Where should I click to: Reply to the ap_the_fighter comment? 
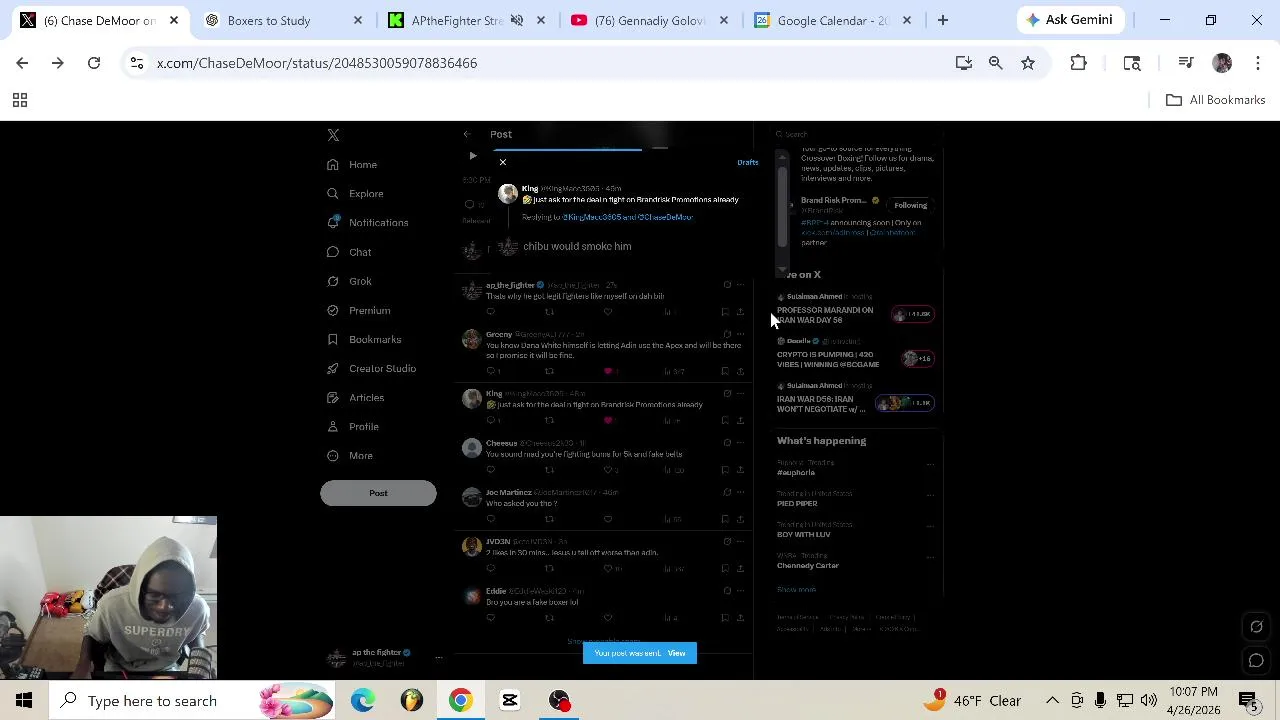[490, 312]
